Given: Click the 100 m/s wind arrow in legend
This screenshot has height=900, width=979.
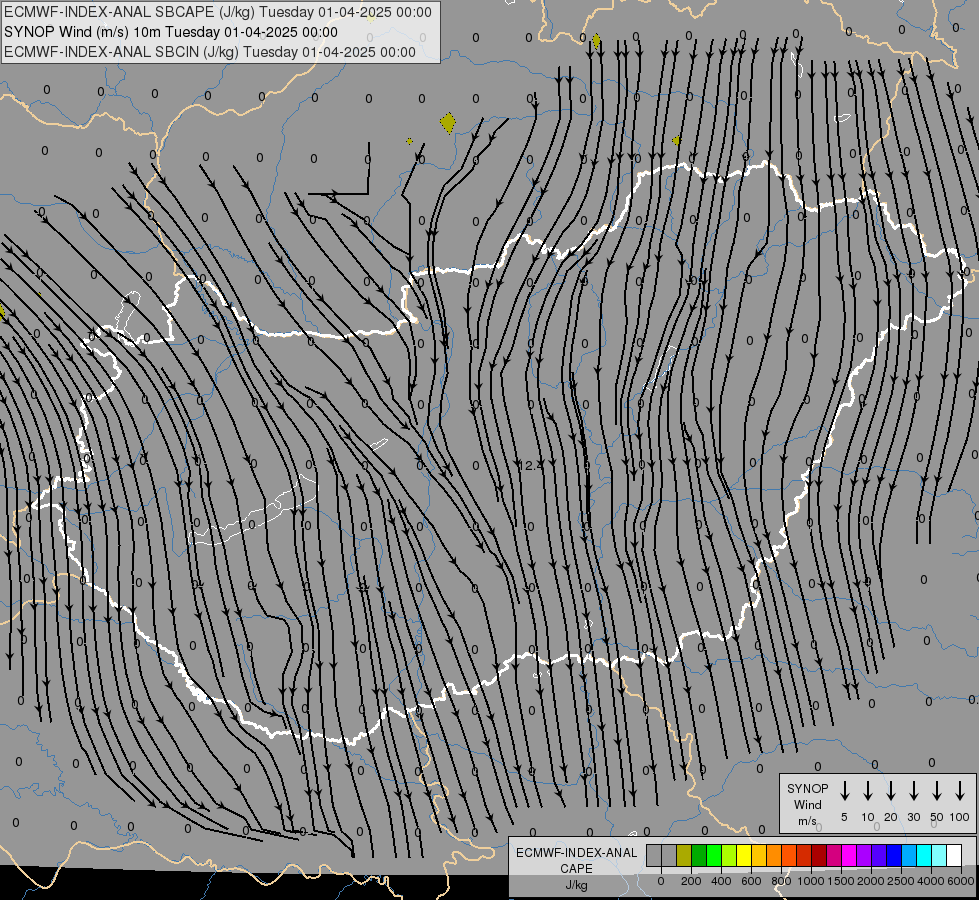Looking at the screenshot, I should [x=960, y=791].
